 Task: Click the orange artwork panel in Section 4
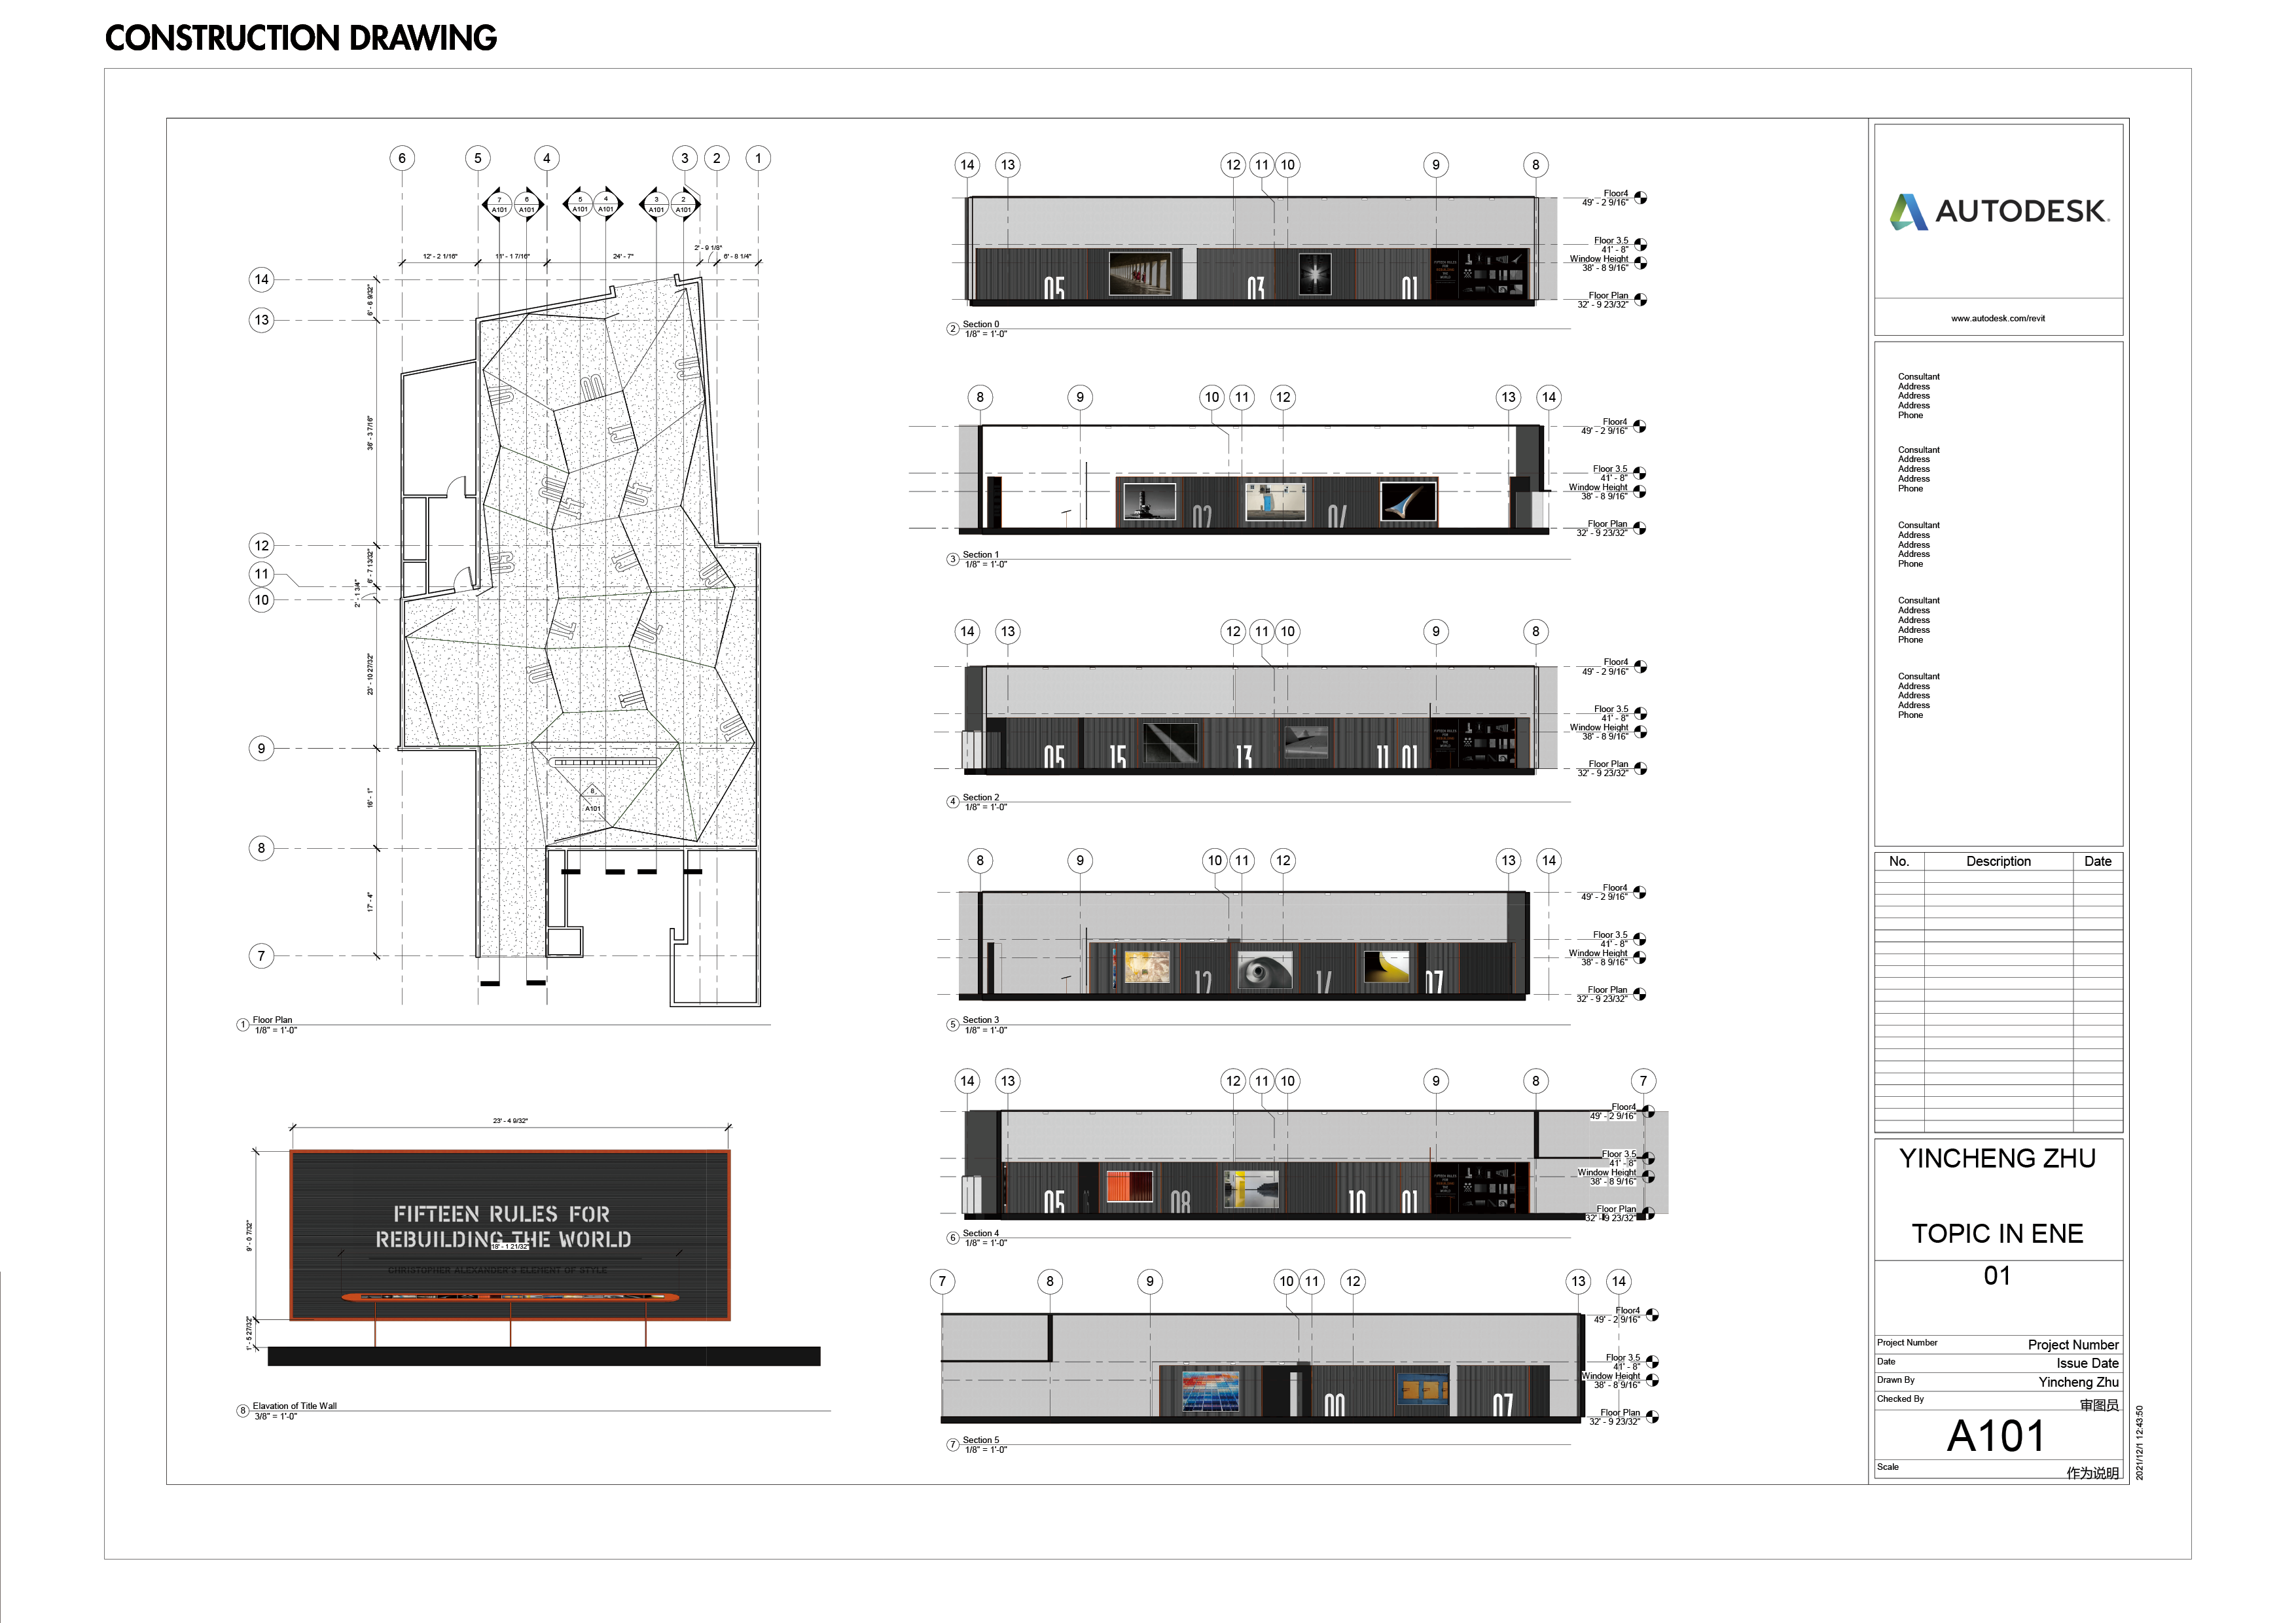click(1129, 1186)
